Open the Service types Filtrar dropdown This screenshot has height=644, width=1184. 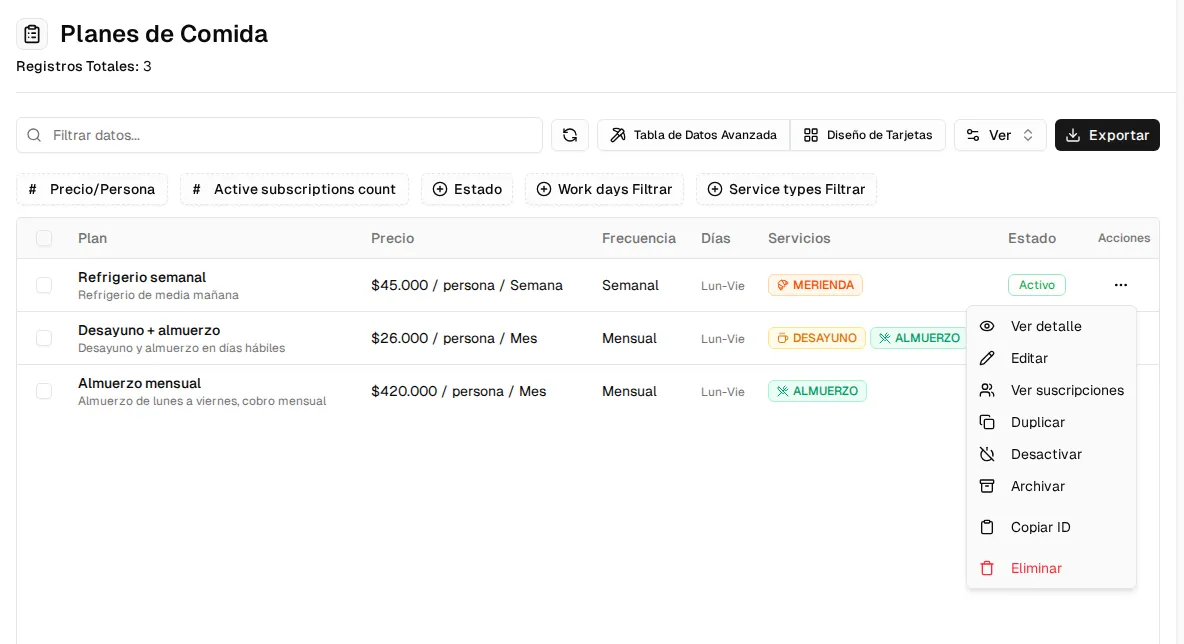(786, 190)
